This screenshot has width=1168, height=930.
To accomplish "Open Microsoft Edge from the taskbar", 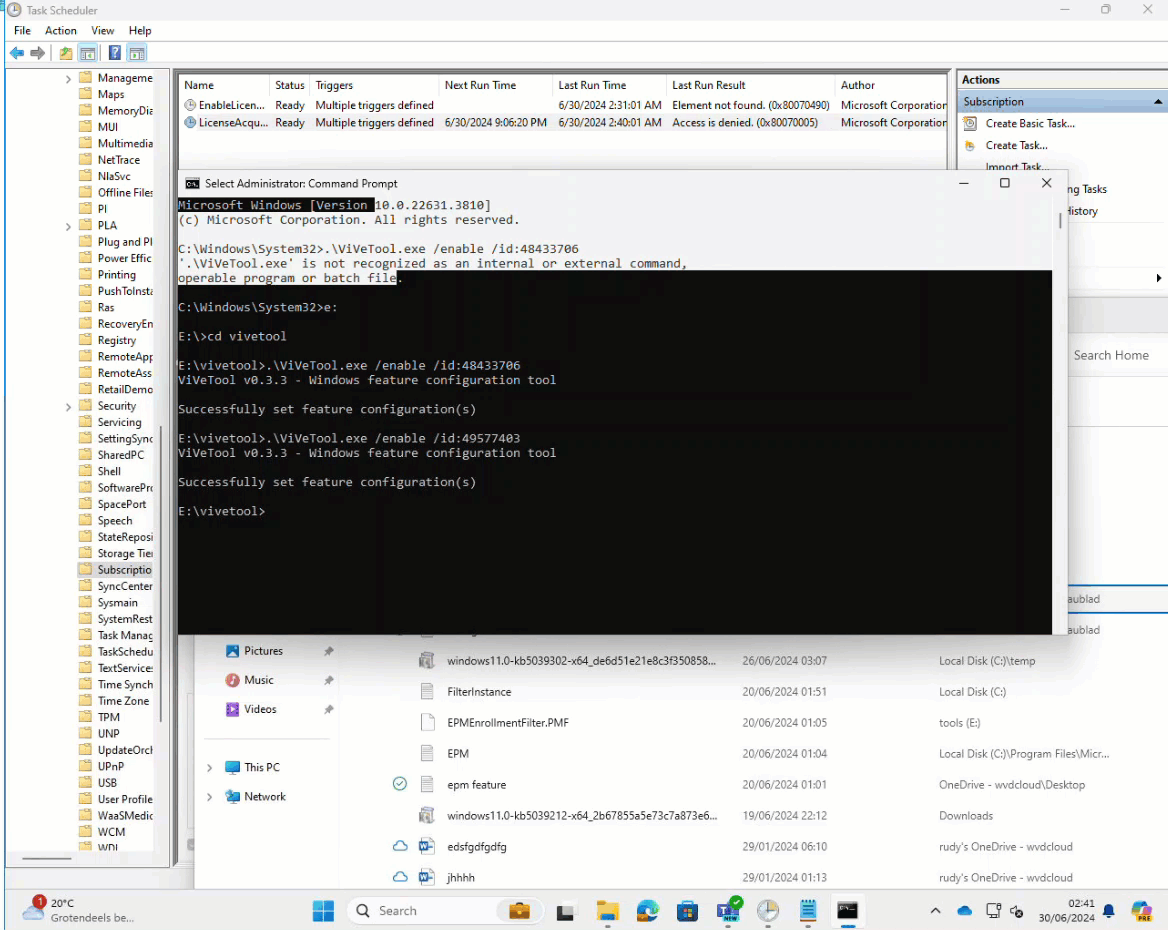I will click(648, 911).
